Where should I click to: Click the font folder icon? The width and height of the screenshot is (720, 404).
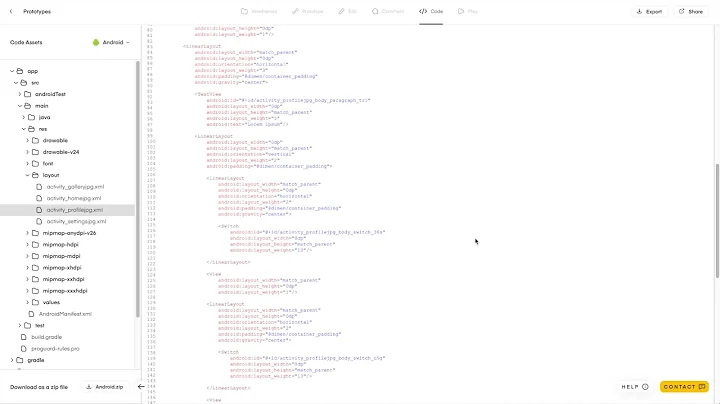pos(35,163)
